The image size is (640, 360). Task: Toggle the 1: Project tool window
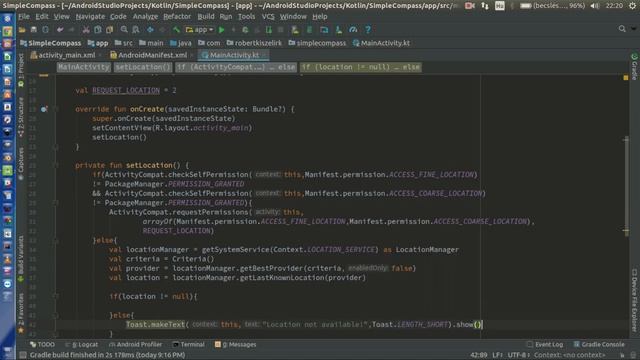(x=21, y=70)
